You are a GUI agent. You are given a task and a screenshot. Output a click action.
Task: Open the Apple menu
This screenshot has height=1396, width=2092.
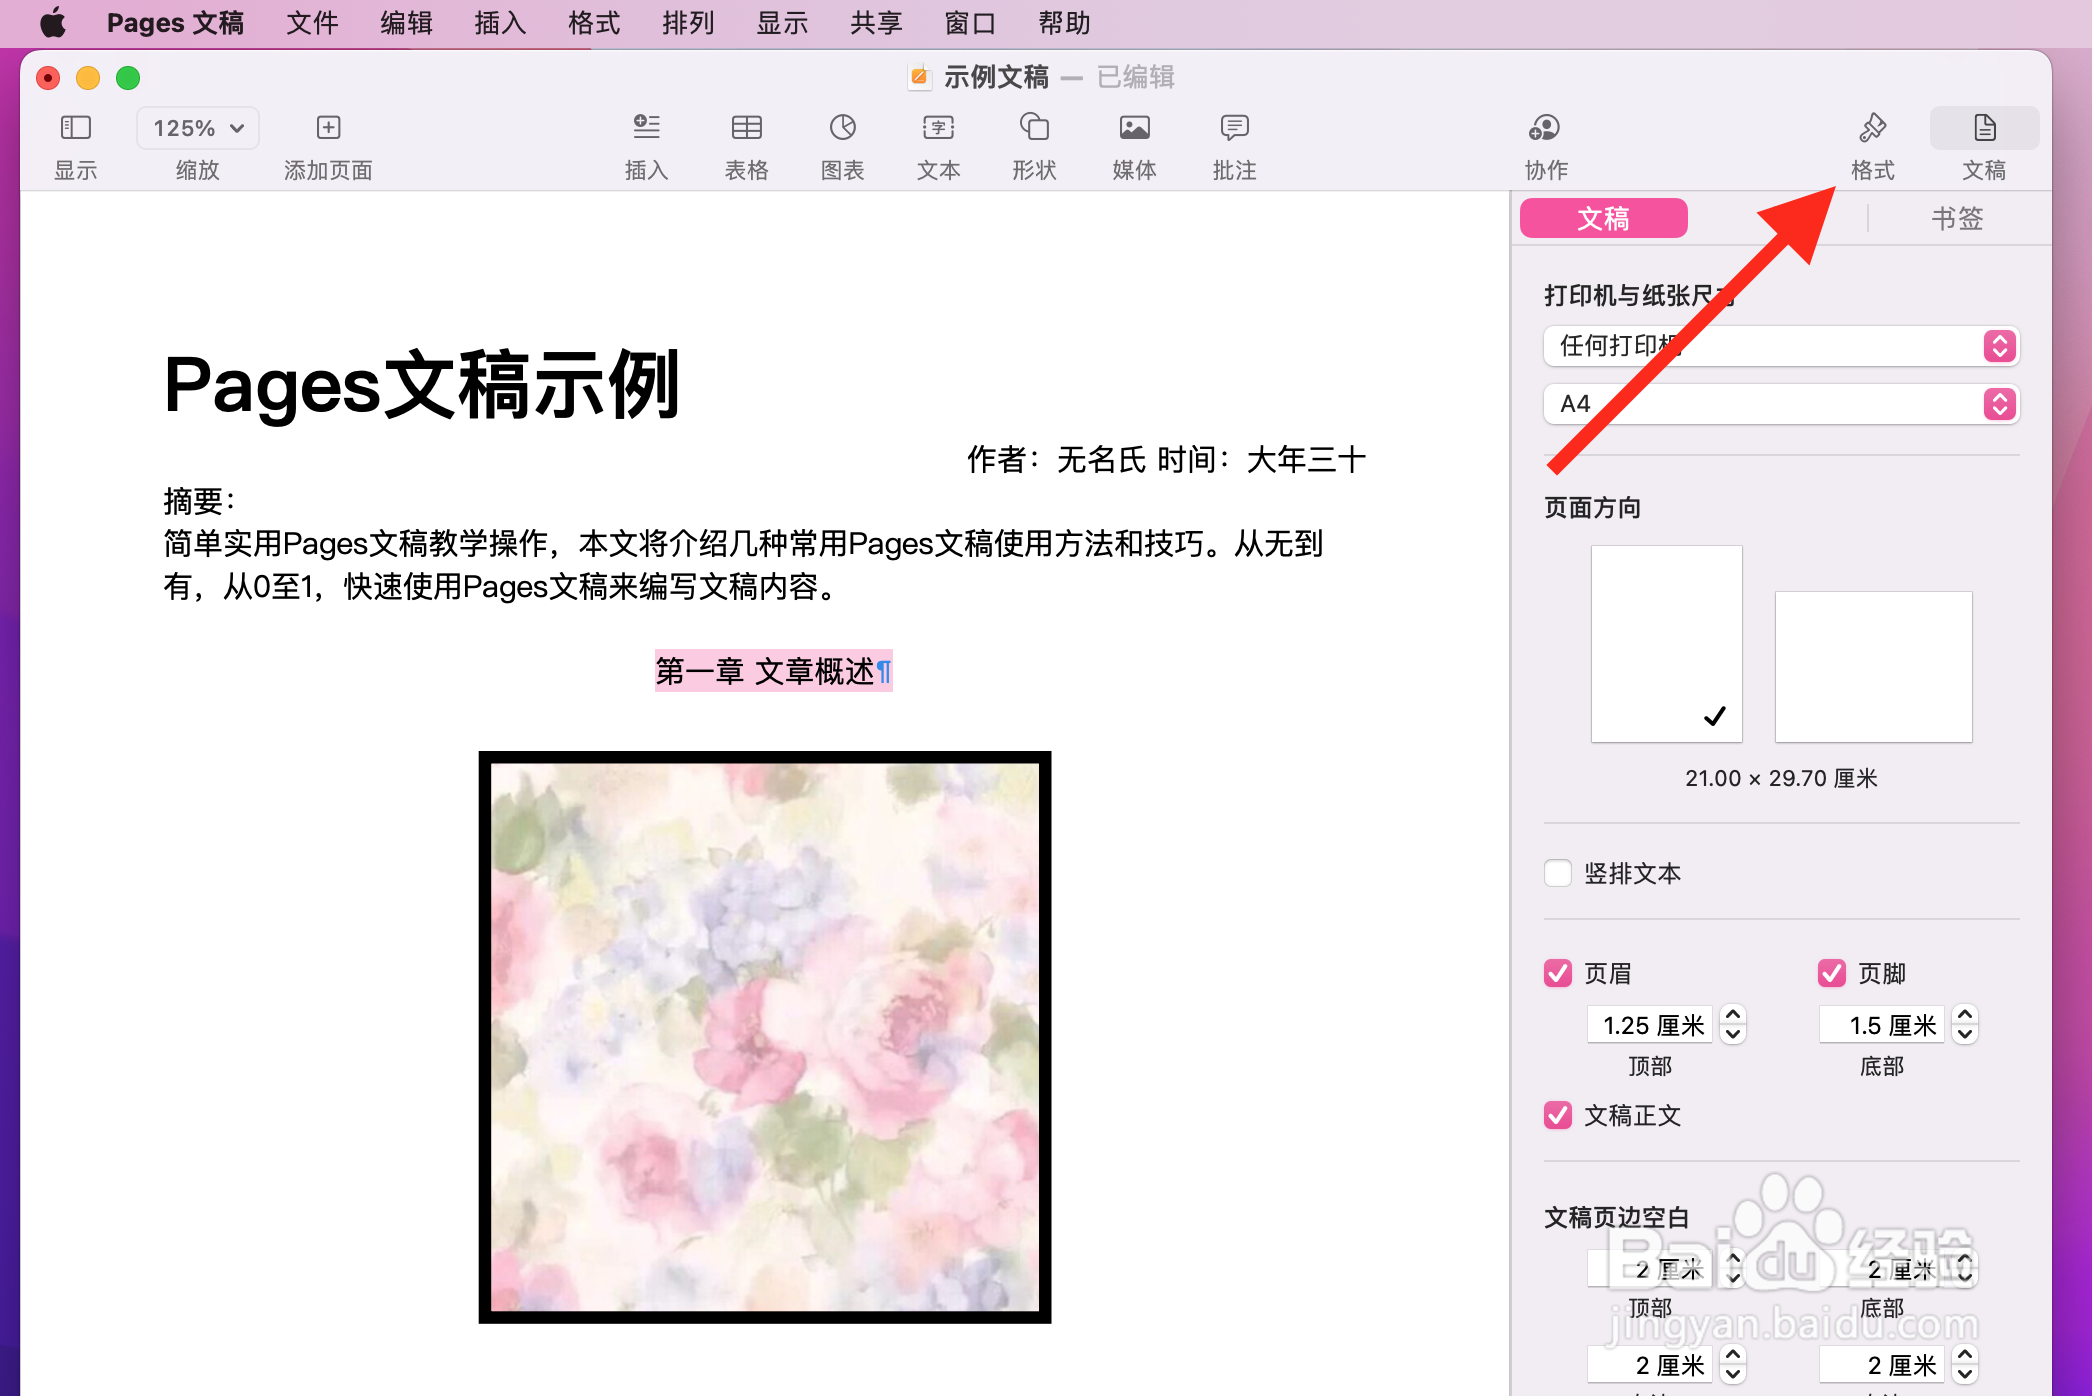(x=53, y=22)
